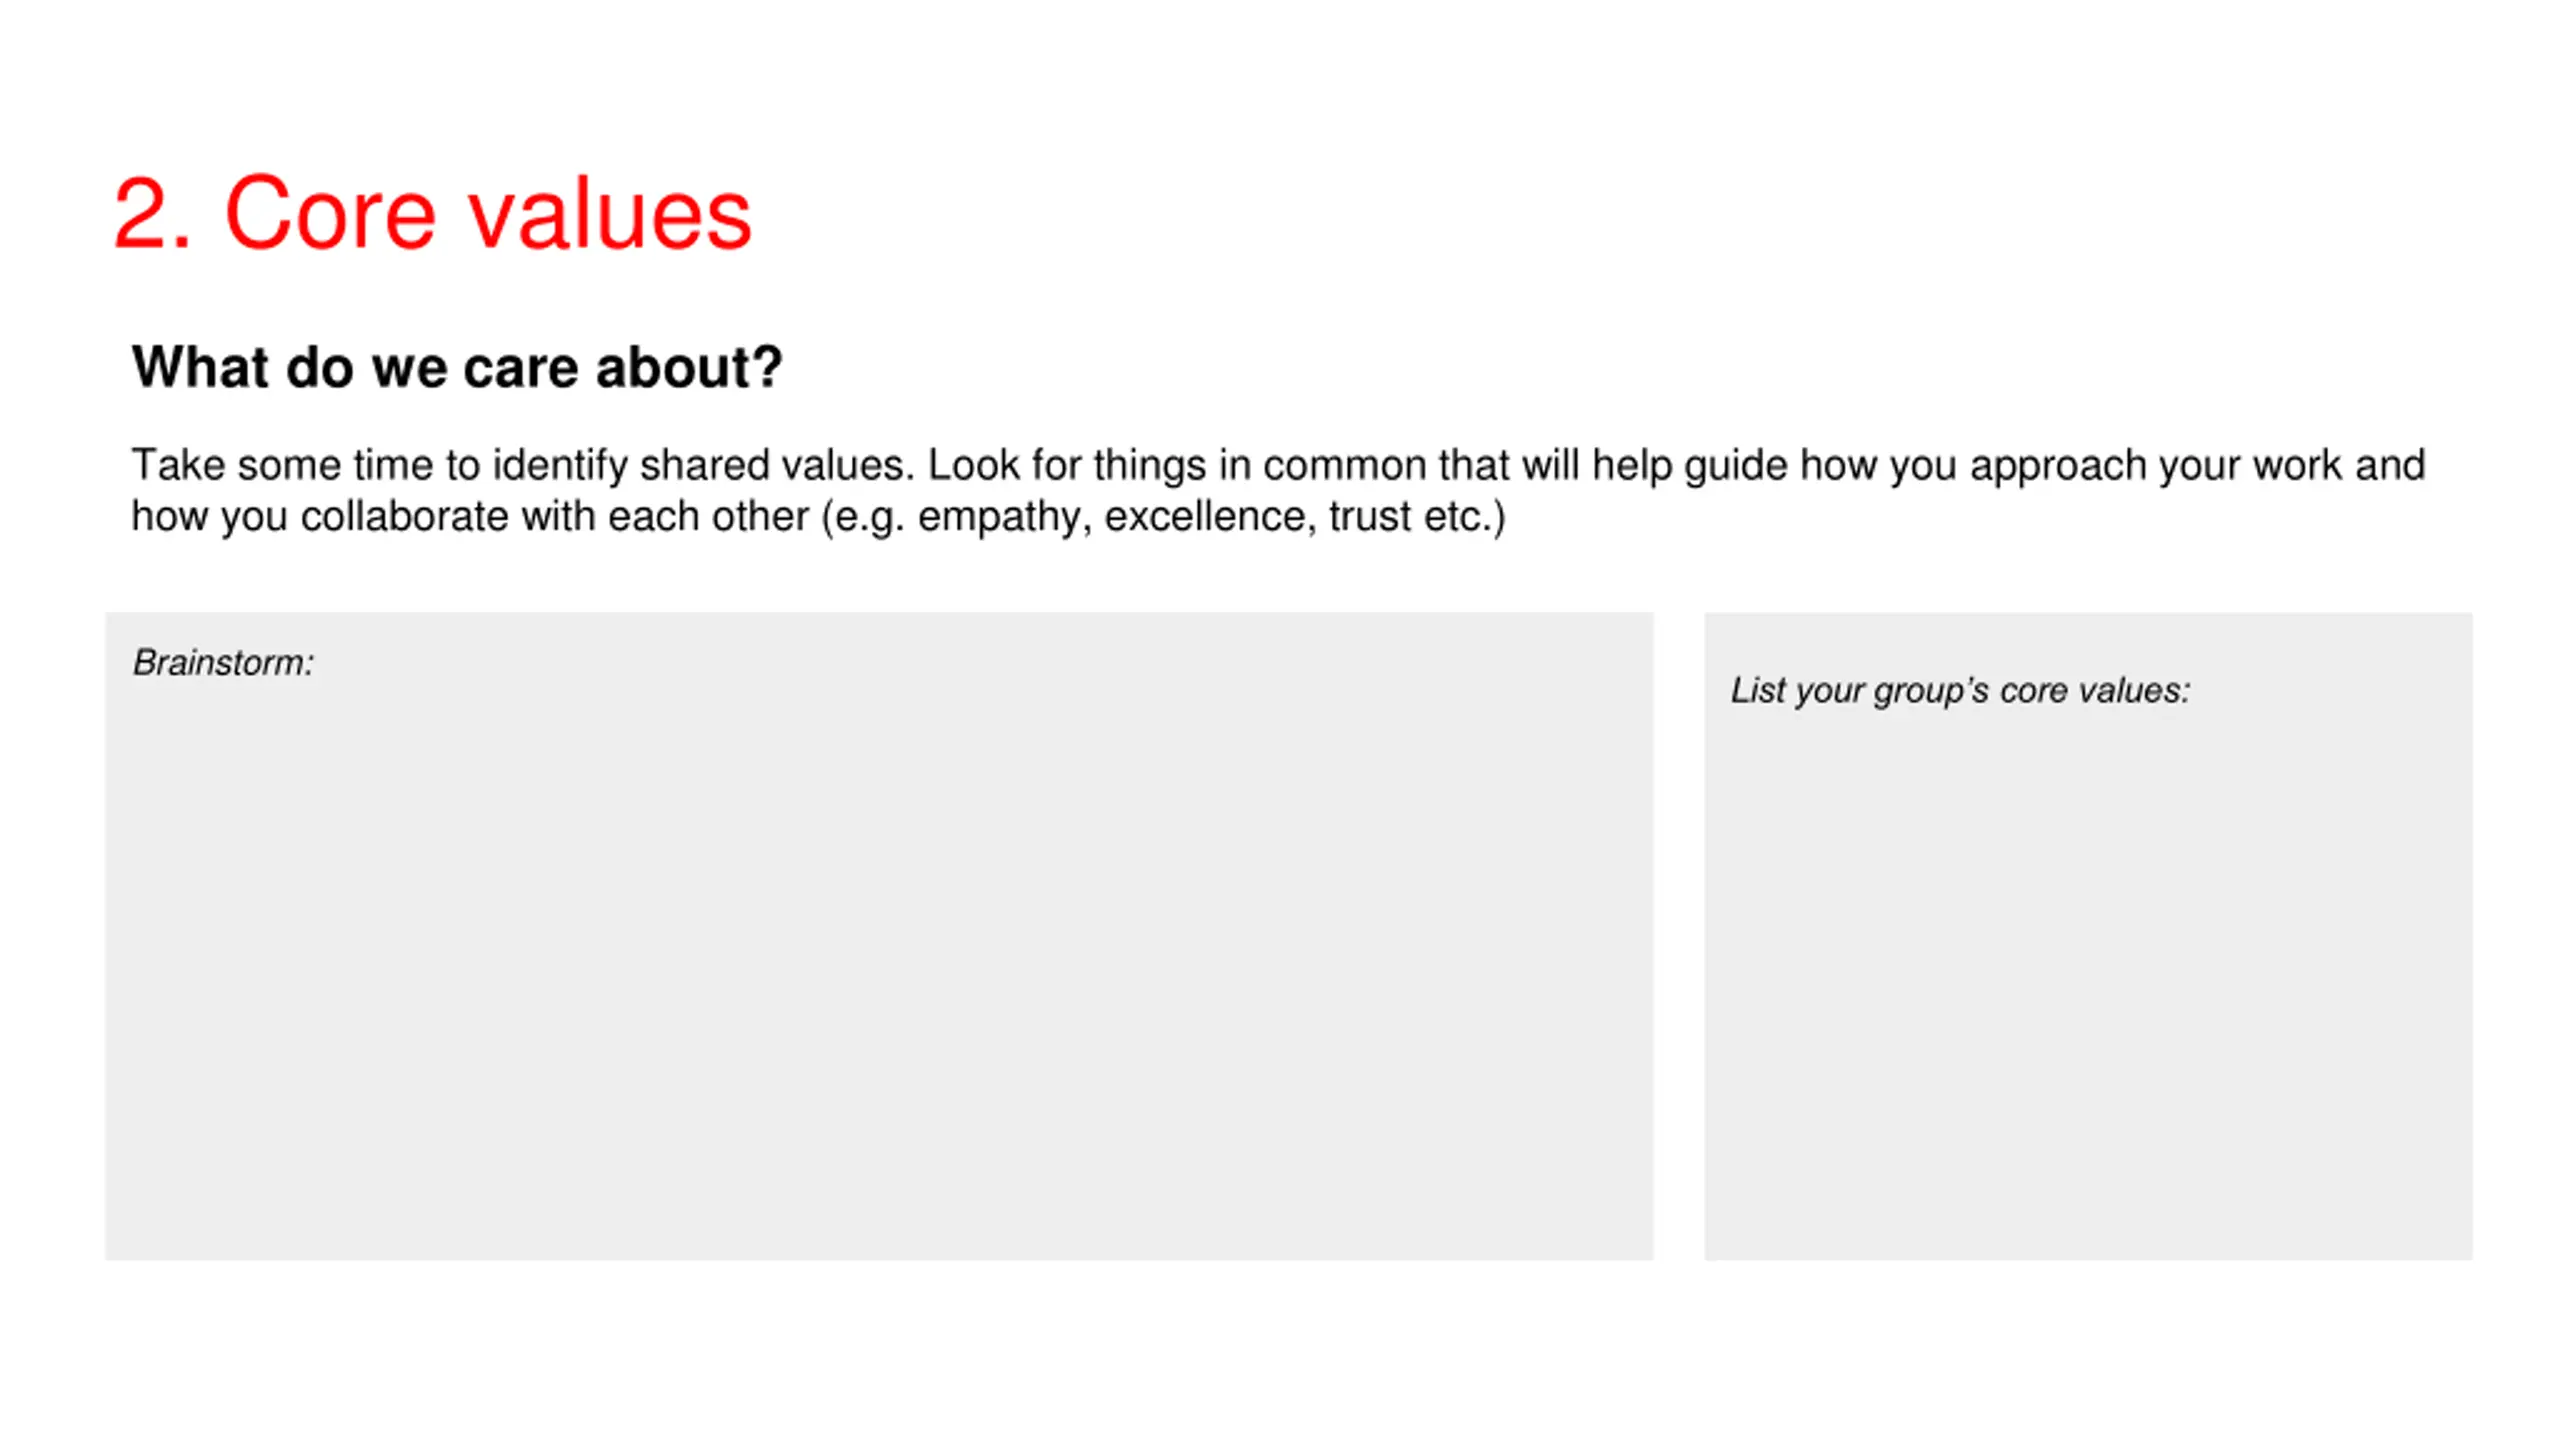Screen dimensions: 2560x1440
Task: Select the "What do we care about?" heading
Action: [x=457, y=367]
